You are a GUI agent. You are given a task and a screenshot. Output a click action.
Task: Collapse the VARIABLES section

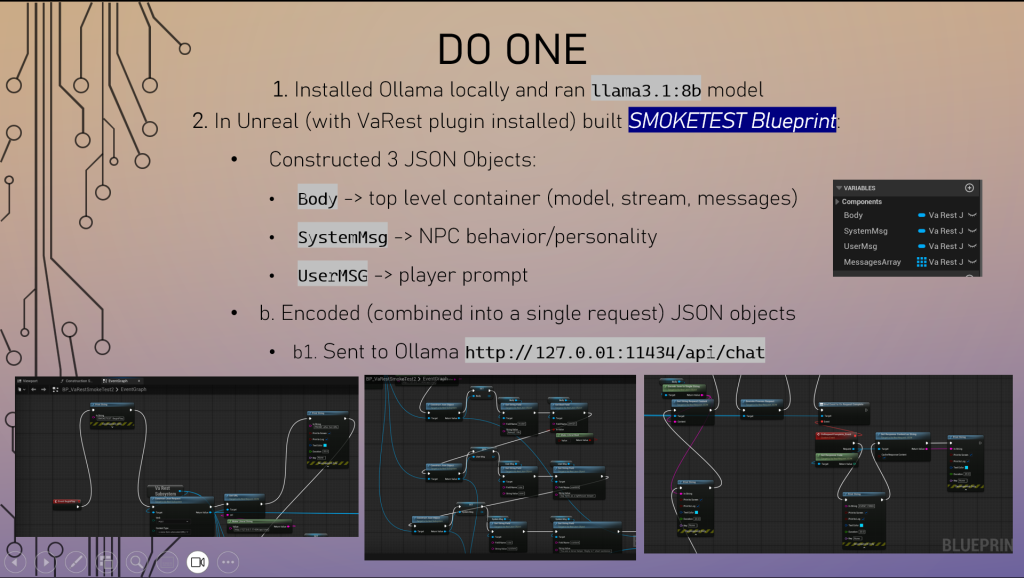coord(839,188)
